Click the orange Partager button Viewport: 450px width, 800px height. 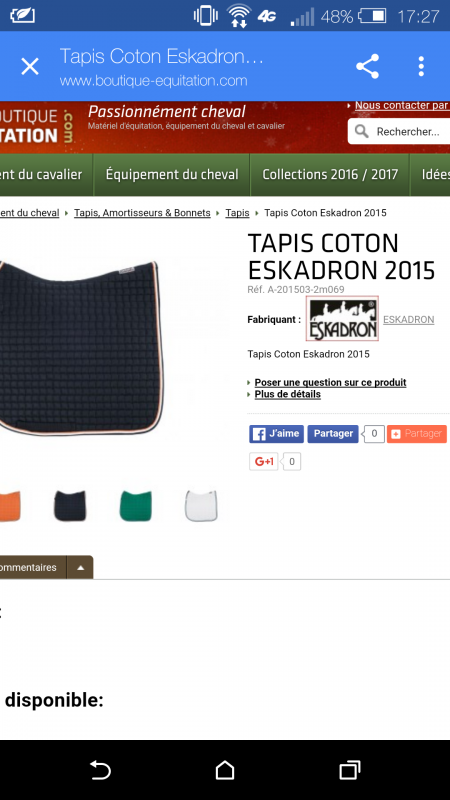[x=416, y=434]
